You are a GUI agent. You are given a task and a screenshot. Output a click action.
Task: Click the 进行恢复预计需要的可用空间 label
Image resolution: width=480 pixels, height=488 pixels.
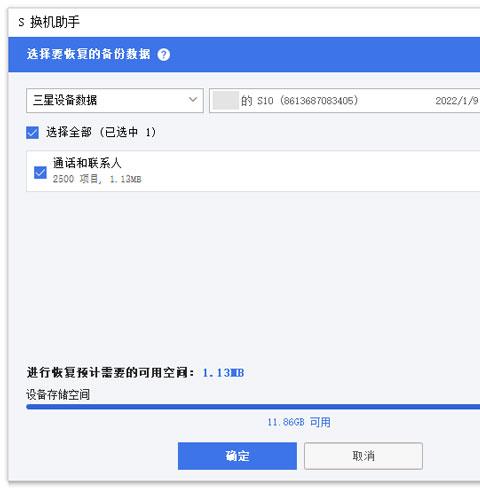click(110, 373)
